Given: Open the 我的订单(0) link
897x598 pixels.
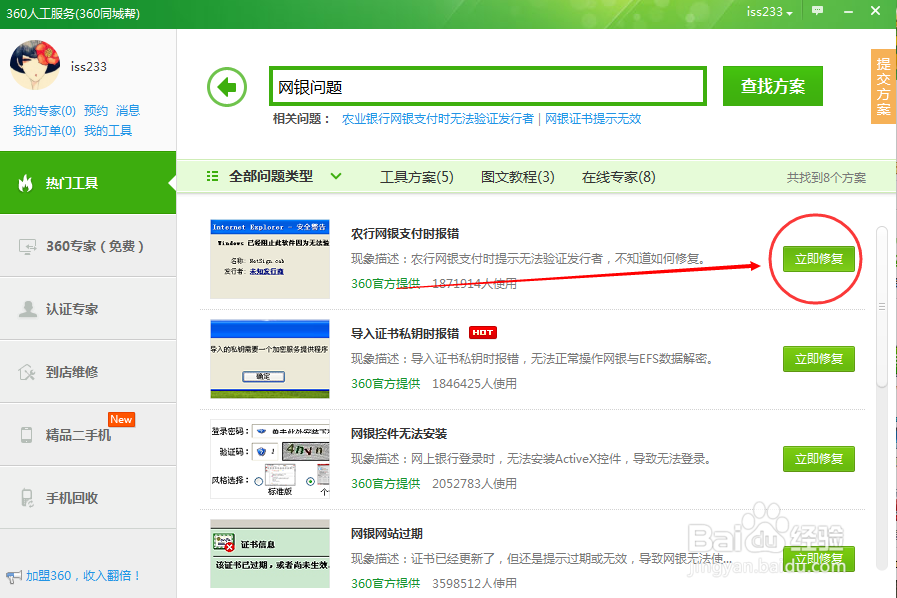Looking at the screenshot, I should tap(44, 131).
